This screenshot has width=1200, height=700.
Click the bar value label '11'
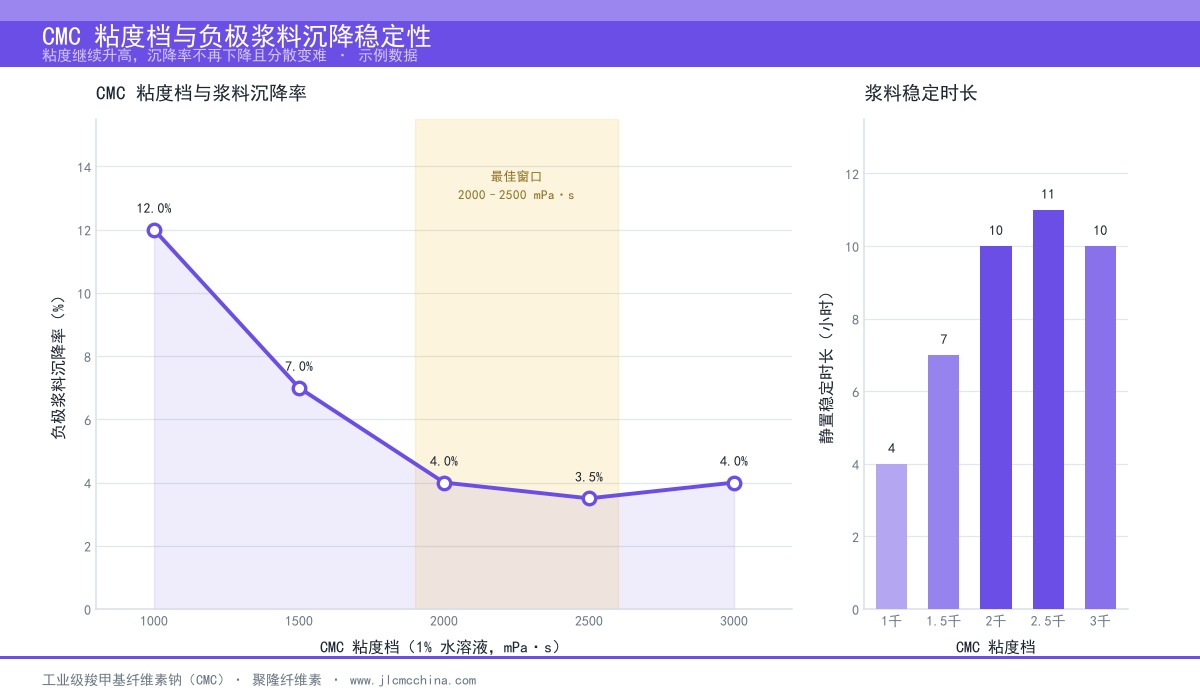(x=1048, y=194)
